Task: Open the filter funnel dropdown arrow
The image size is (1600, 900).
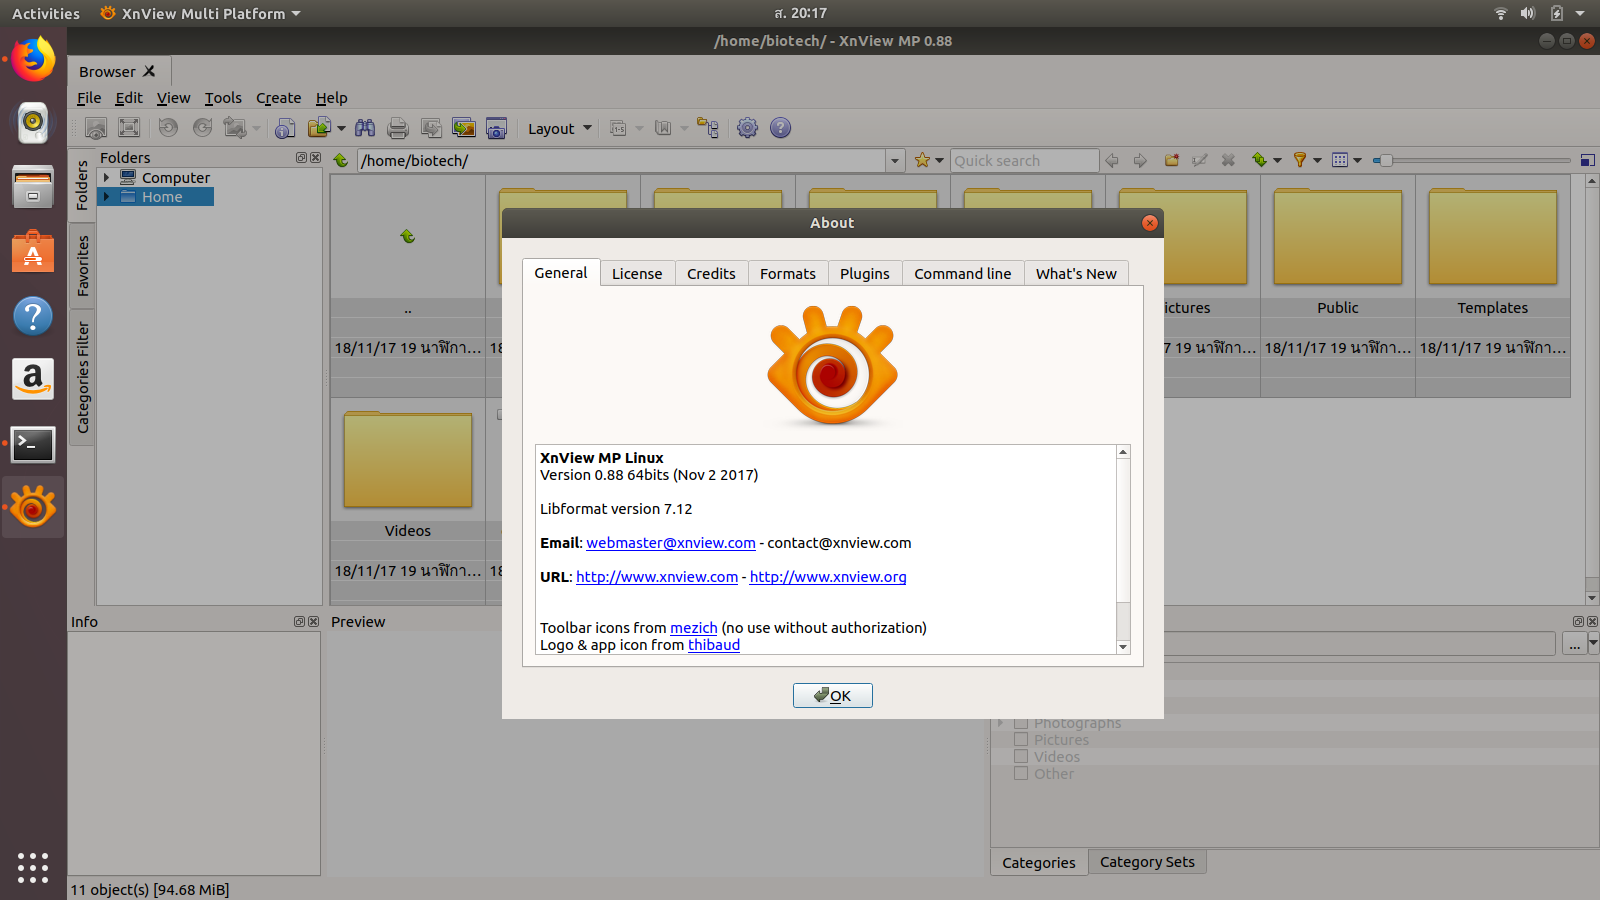Action: click(1317, 161)
